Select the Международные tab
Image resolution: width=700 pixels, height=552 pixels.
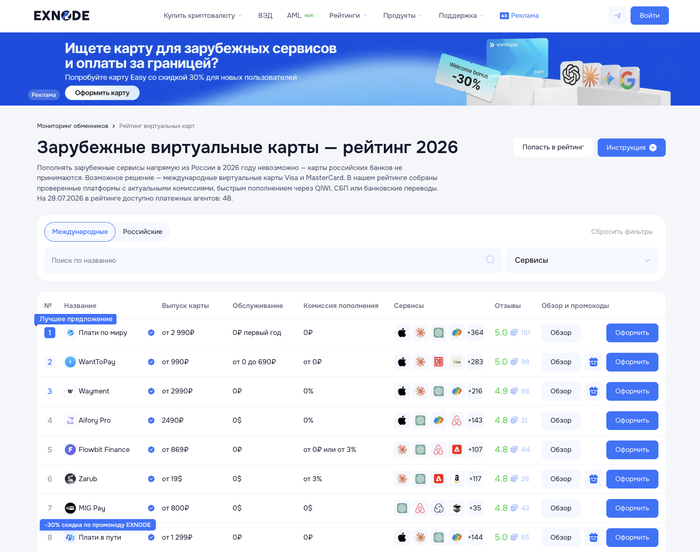point(80,232)
